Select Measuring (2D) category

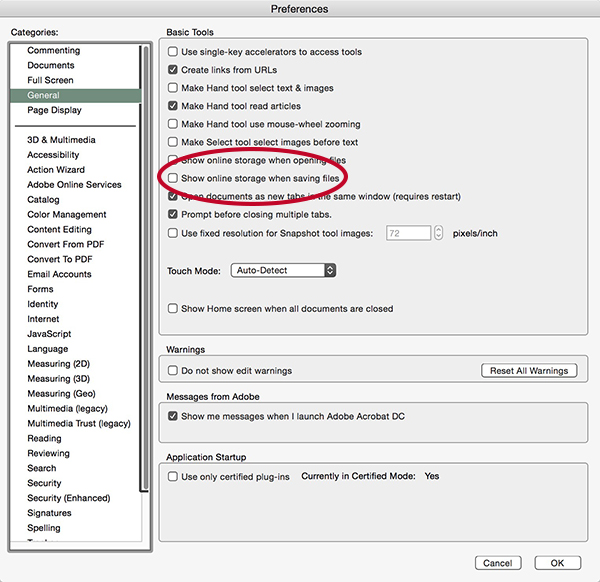[59, 364]
